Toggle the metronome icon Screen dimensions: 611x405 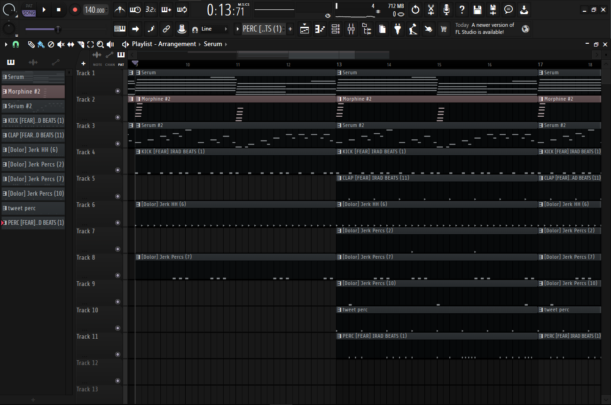(x=120, y=9)
